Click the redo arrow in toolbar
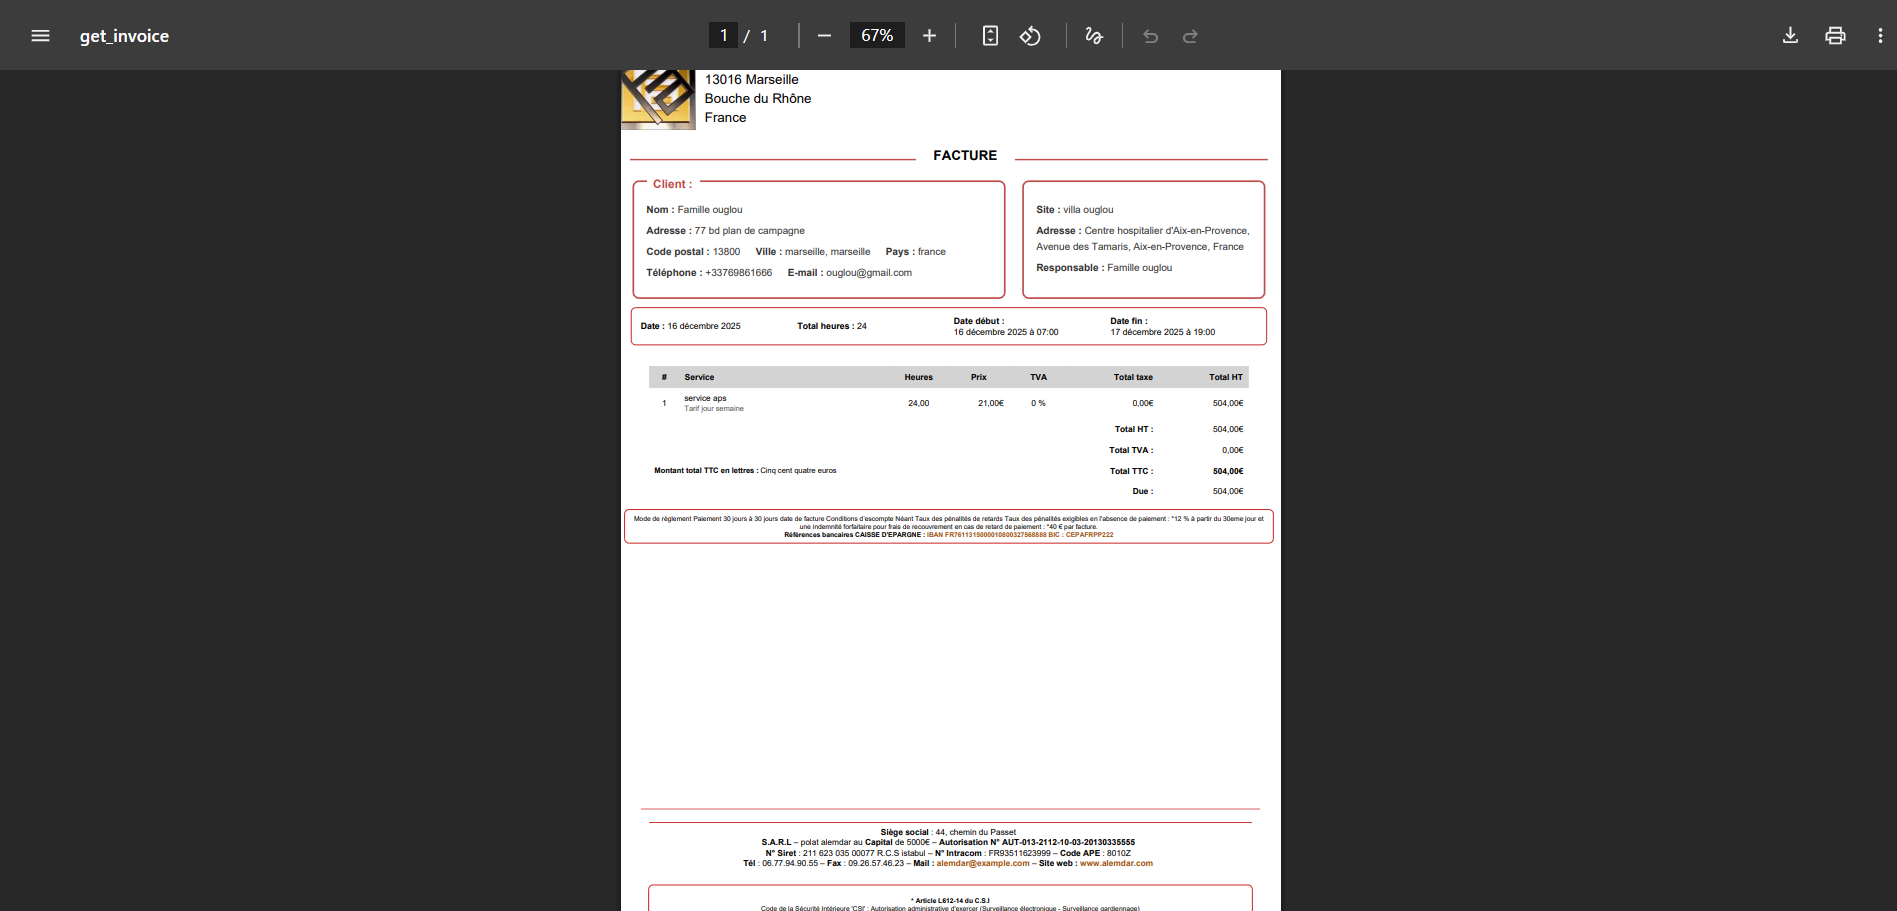Screen dimensions: 1897x911 (1190, 36)
